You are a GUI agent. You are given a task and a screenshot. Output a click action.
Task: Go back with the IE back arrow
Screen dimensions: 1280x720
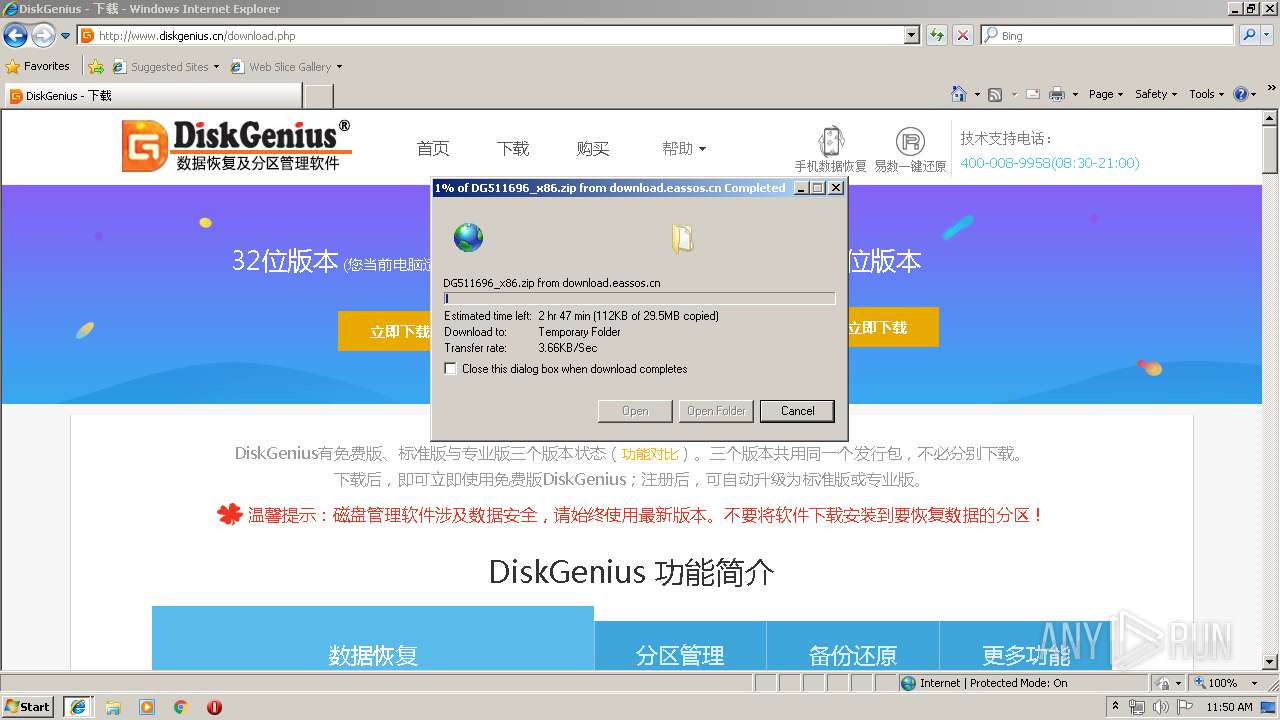pos(15,36)
